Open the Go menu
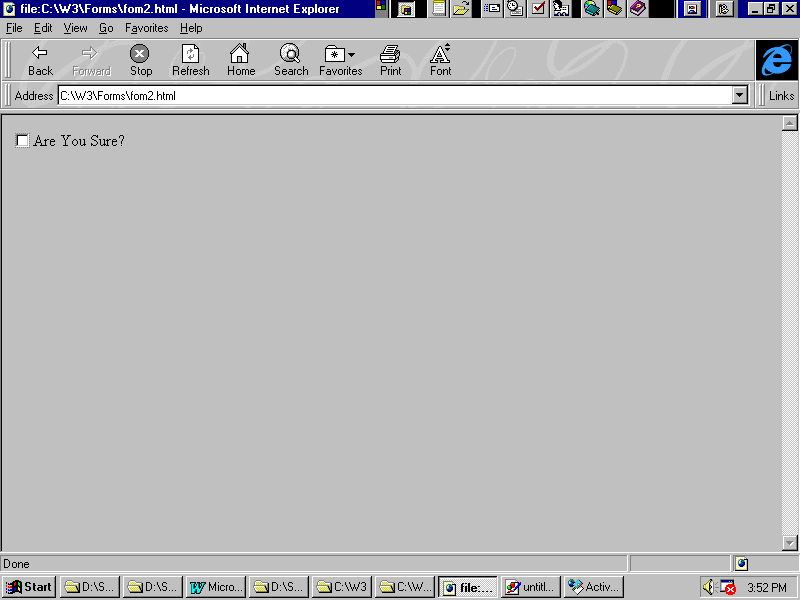The height and width of the screenshot is (600, 800). tap(106, 28)
